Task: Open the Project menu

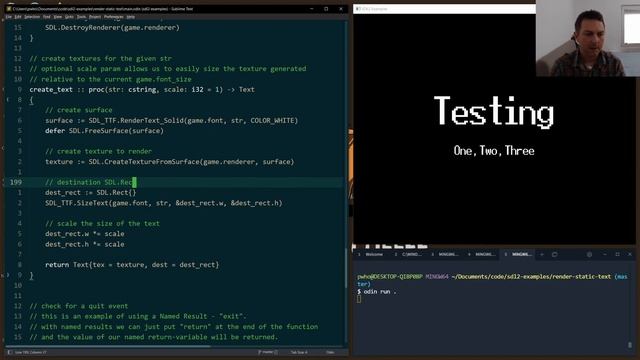Action: click(x=95, y=17)
